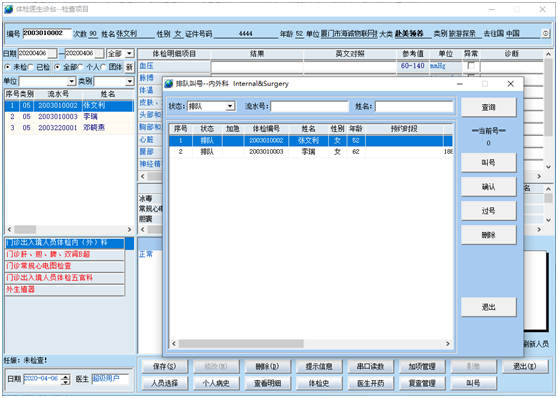558x398 pixels.
Task: Select queue row 1 张文利 in dialog
Action: tap(311, 141)
